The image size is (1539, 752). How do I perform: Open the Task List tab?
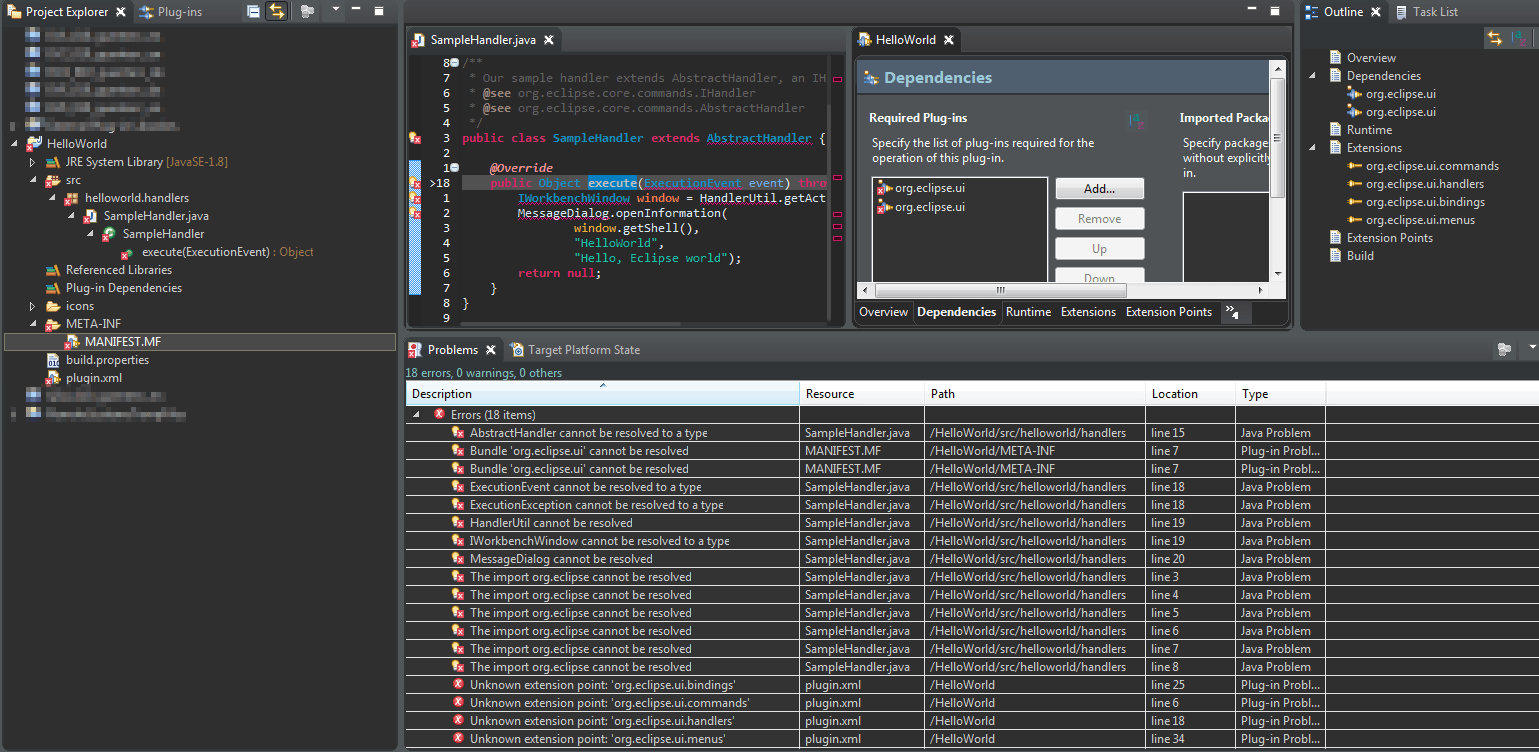click(x=1426, y=12)
